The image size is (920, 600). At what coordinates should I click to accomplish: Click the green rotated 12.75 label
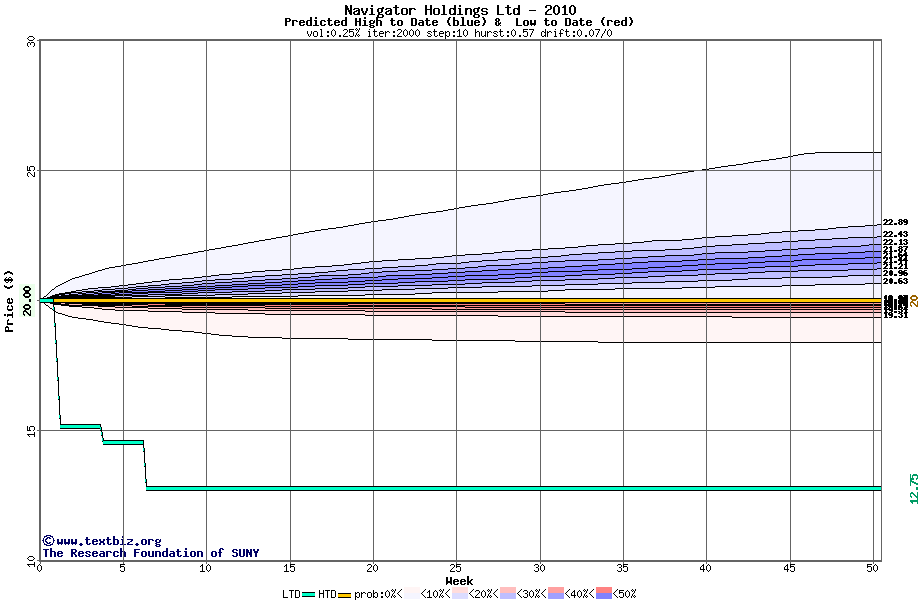914,489
